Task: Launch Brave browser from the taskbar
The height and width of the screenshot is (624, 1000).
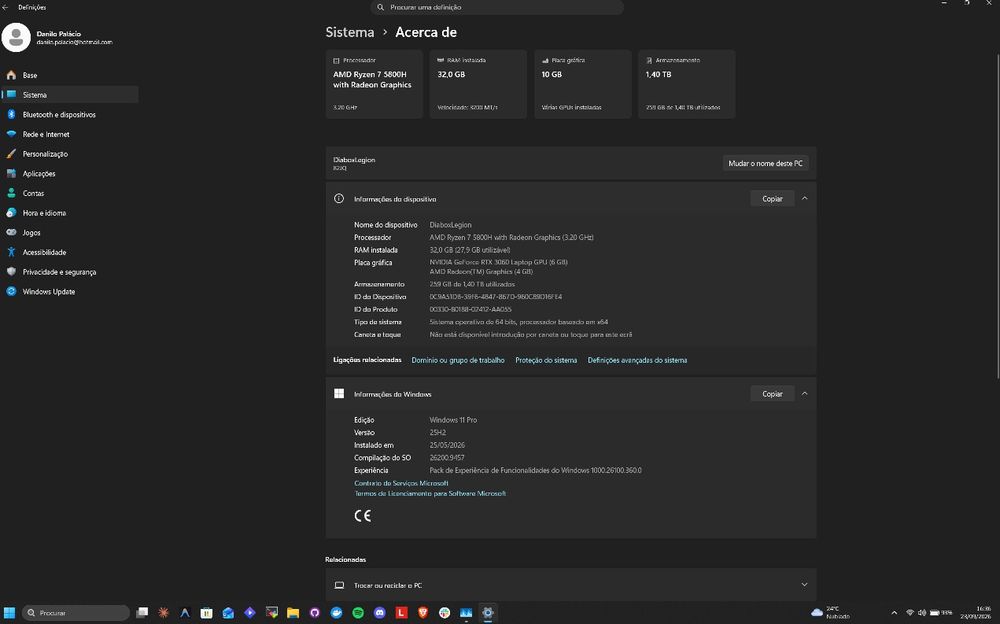Action: coord(423,613)
